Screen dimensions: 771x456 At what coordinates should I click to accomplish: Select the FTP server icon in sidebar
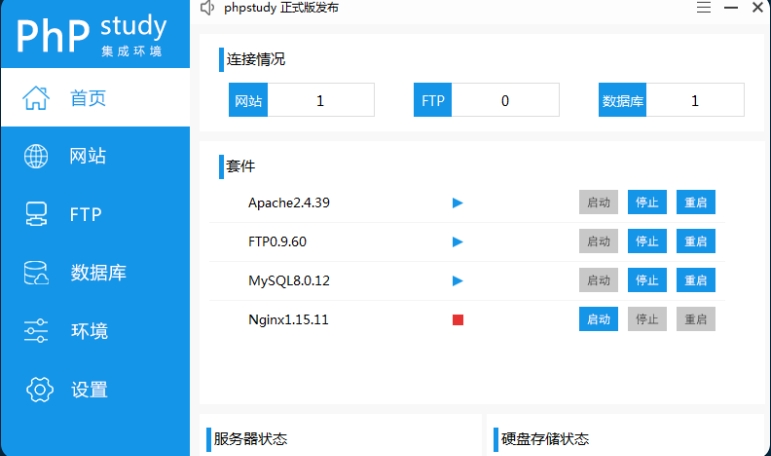tap(36, 214)
